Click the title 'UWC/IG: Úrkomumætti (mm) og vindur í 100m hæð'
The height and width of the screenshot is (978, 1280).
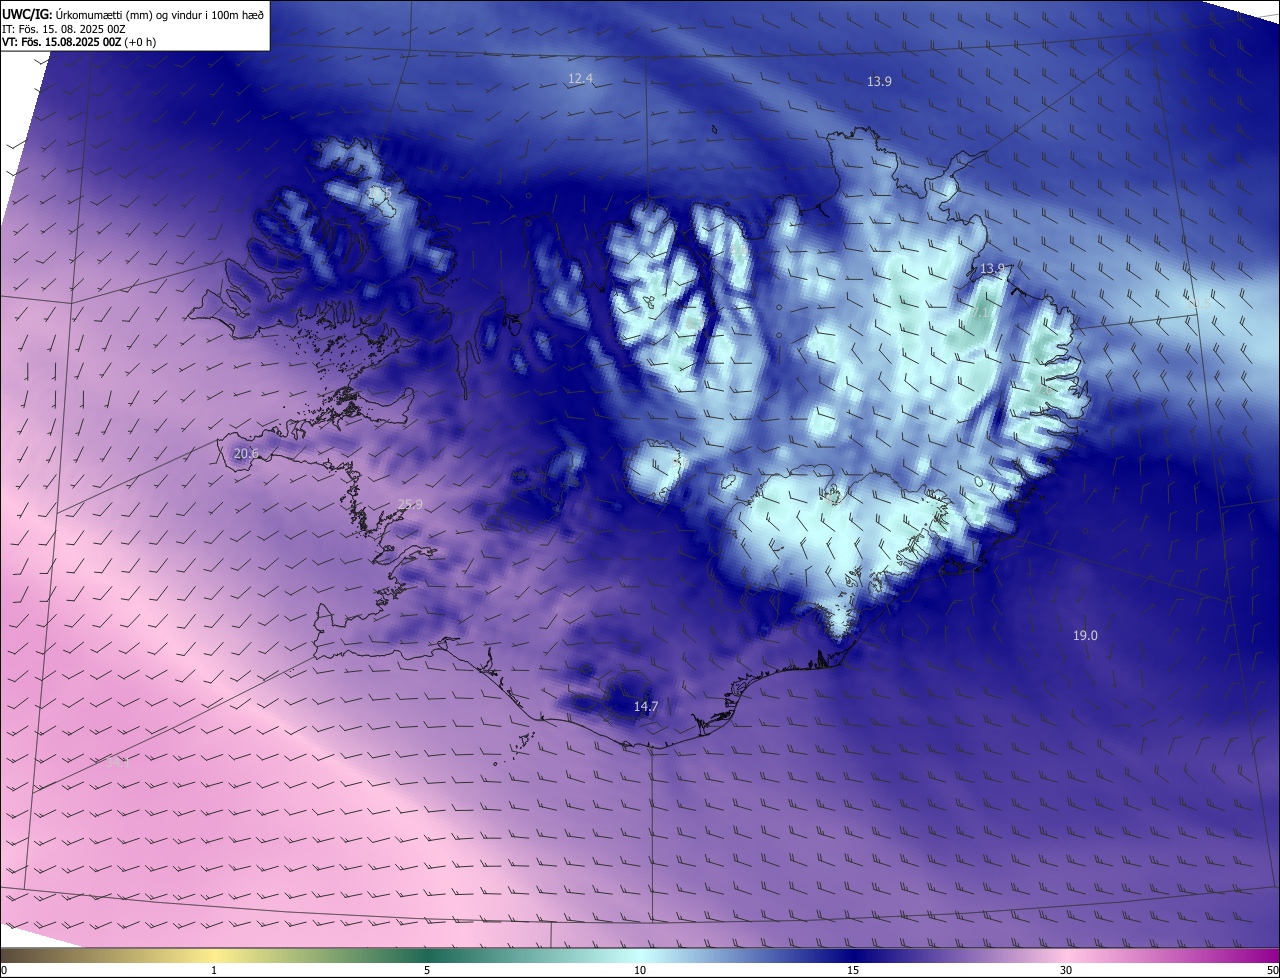[x=133, y=14]
